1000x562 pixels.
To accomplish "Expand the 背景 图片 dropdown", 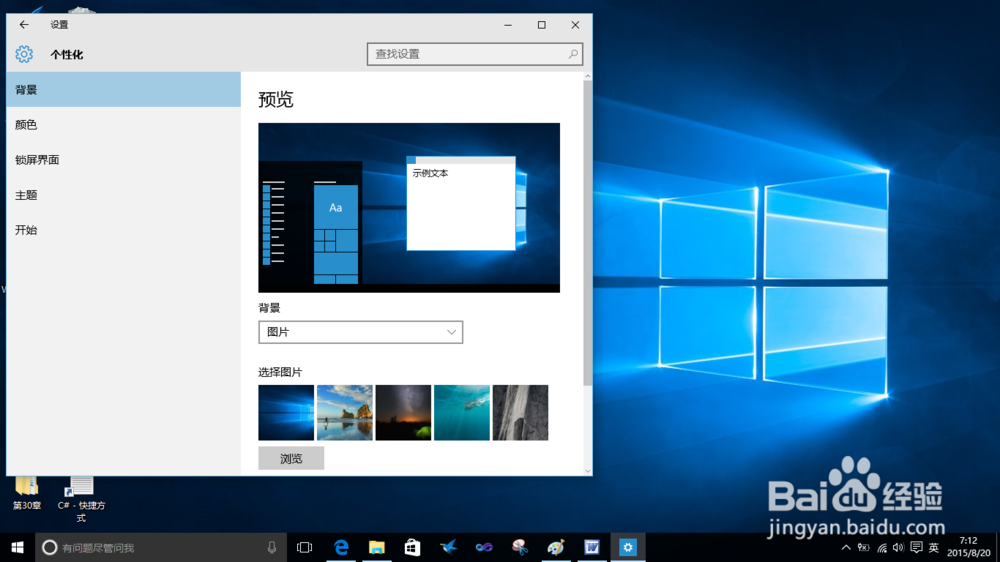I will tap(360, 332).
